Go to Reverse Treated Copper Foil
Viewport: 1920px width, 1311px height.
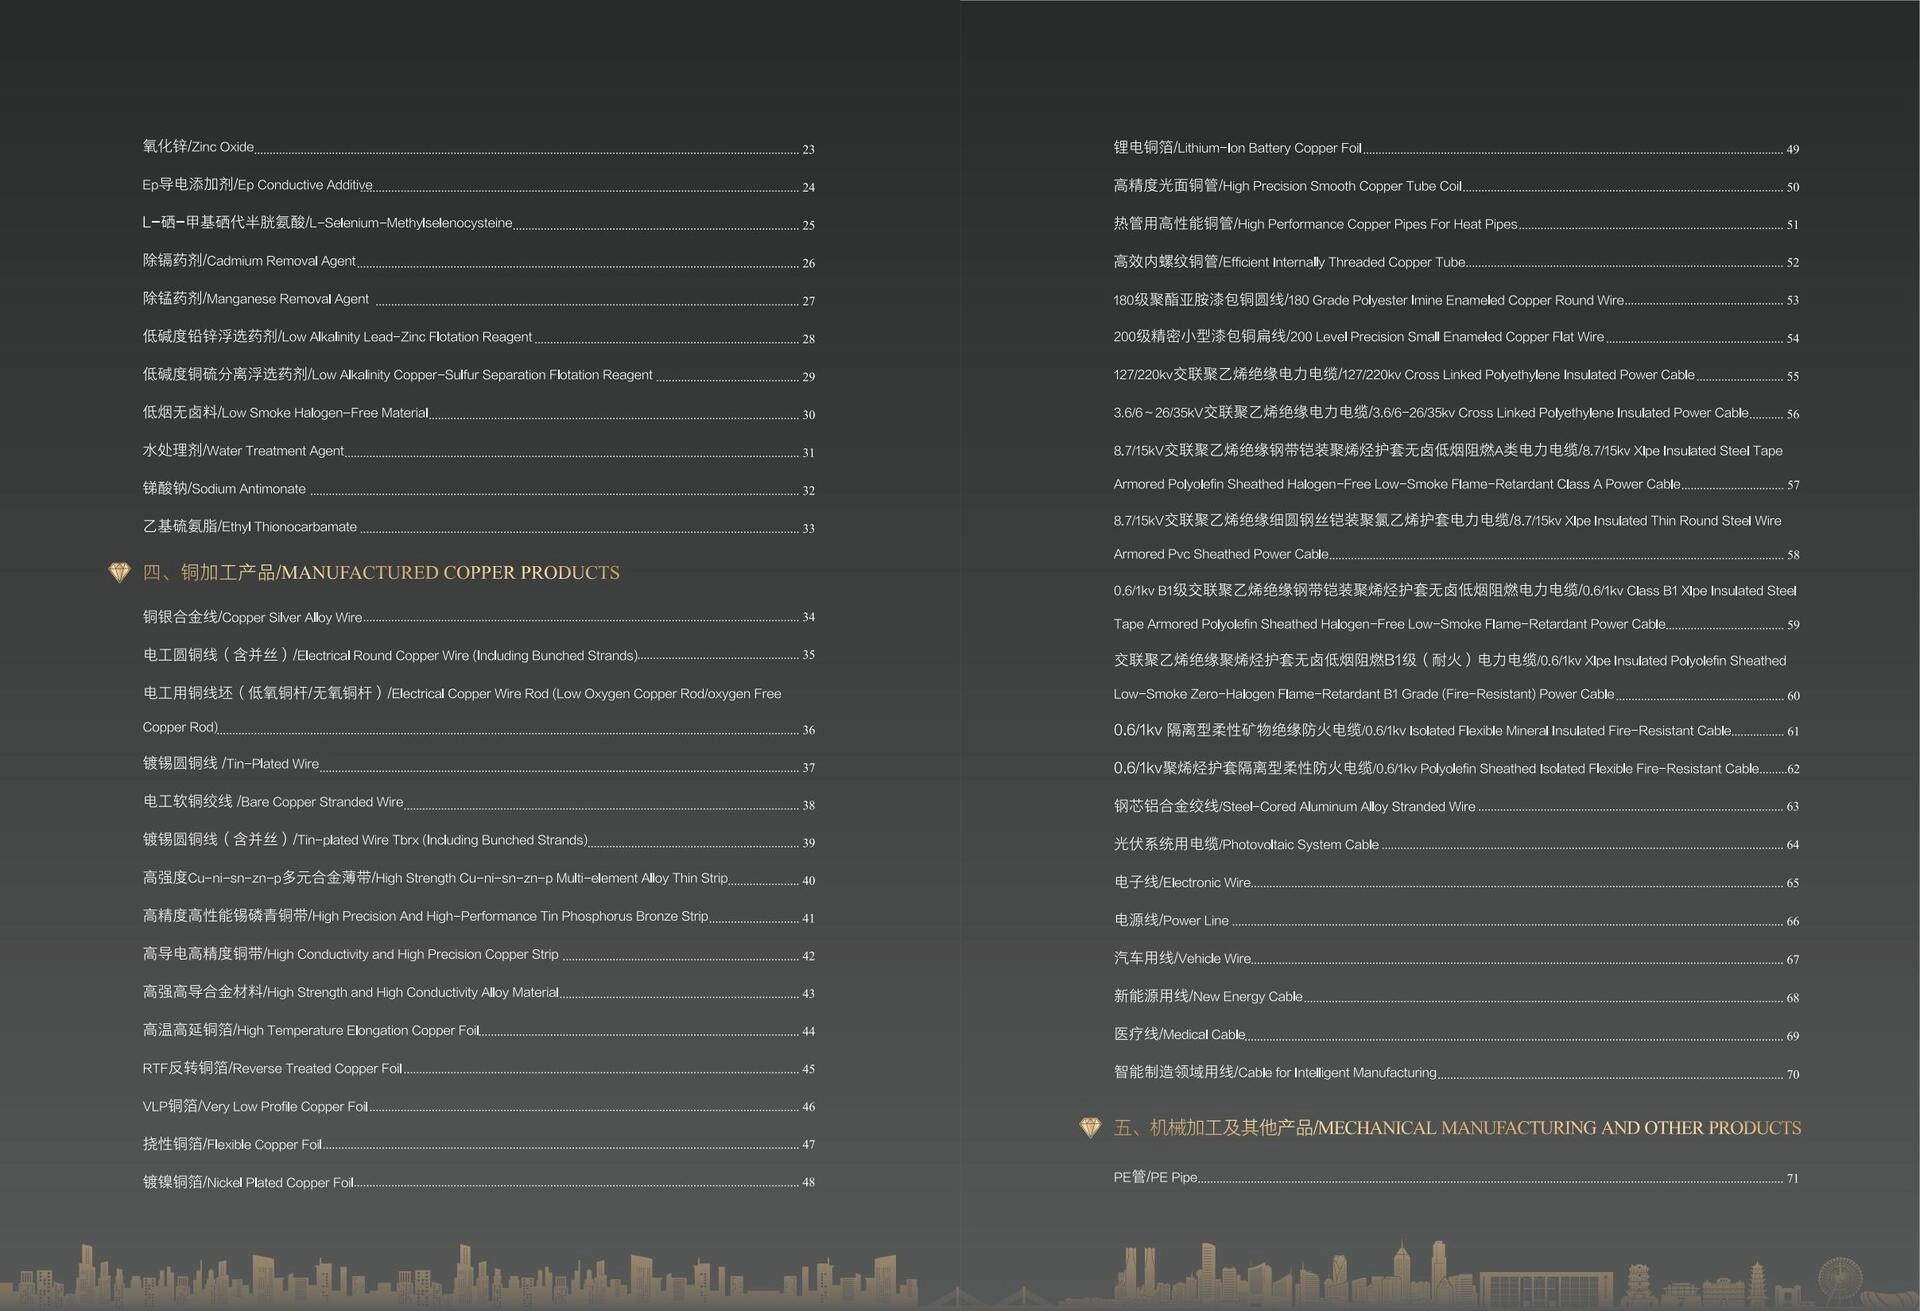[272, 1068]
